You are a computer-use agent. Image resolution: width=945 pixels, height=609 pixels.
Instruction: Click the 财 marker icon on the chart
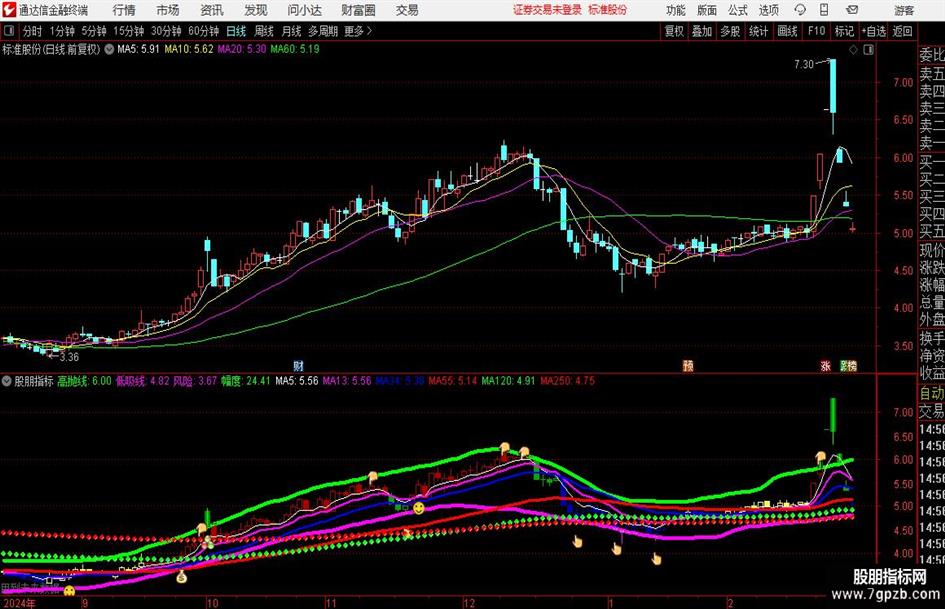click(x=298, y=365)
